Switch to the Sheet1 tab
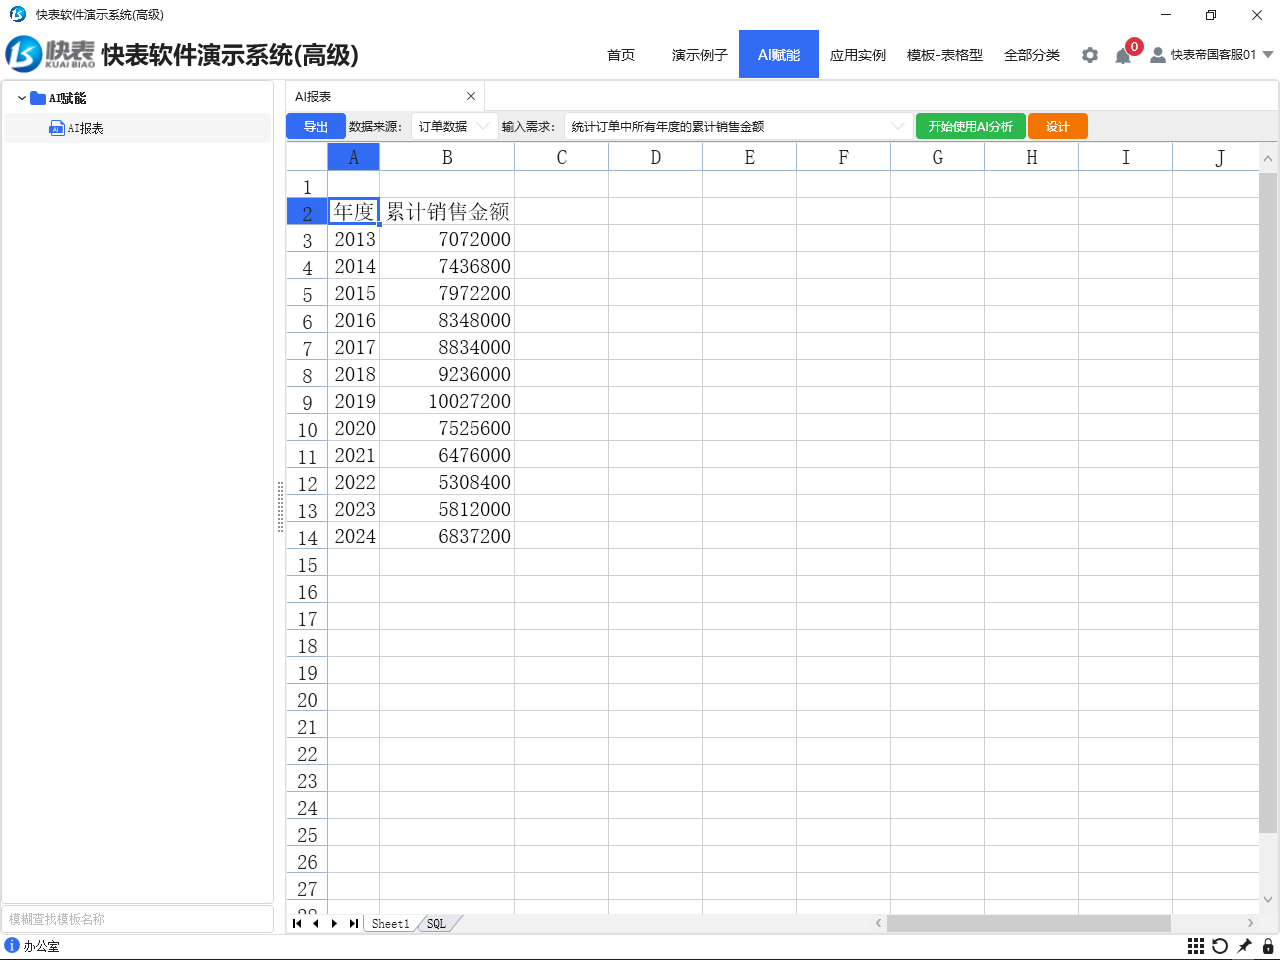1280x960 pixels. [390, 923]
